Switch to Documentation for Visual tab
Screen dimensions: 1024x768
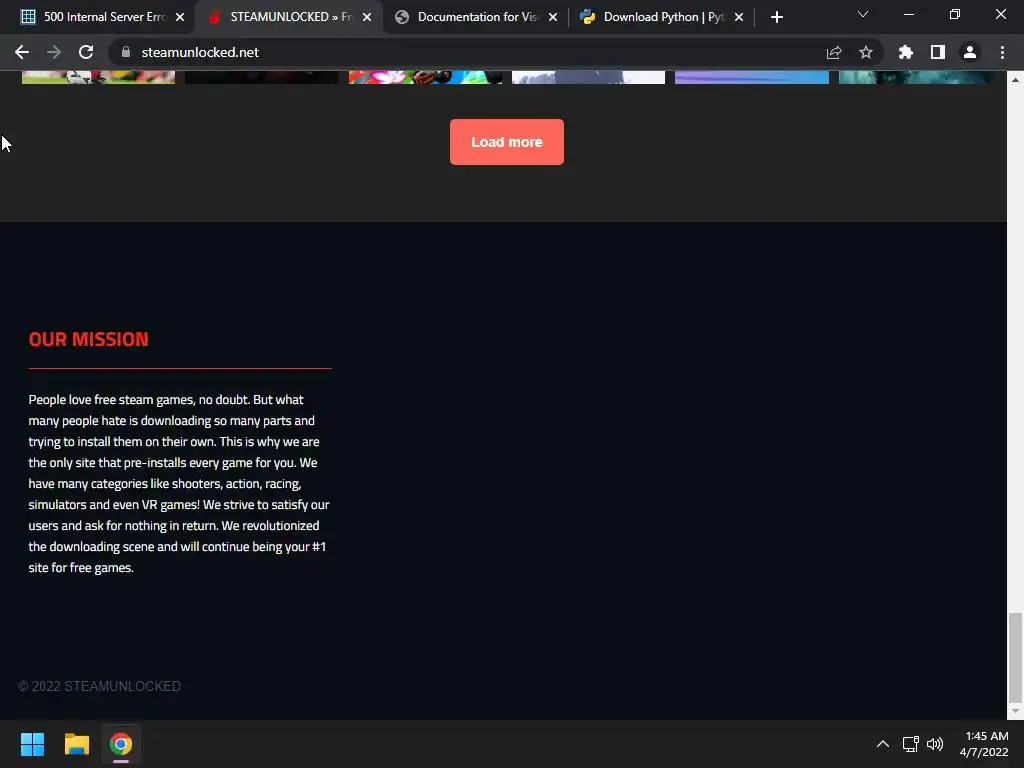pyautogui.click(x=476, y=17)
